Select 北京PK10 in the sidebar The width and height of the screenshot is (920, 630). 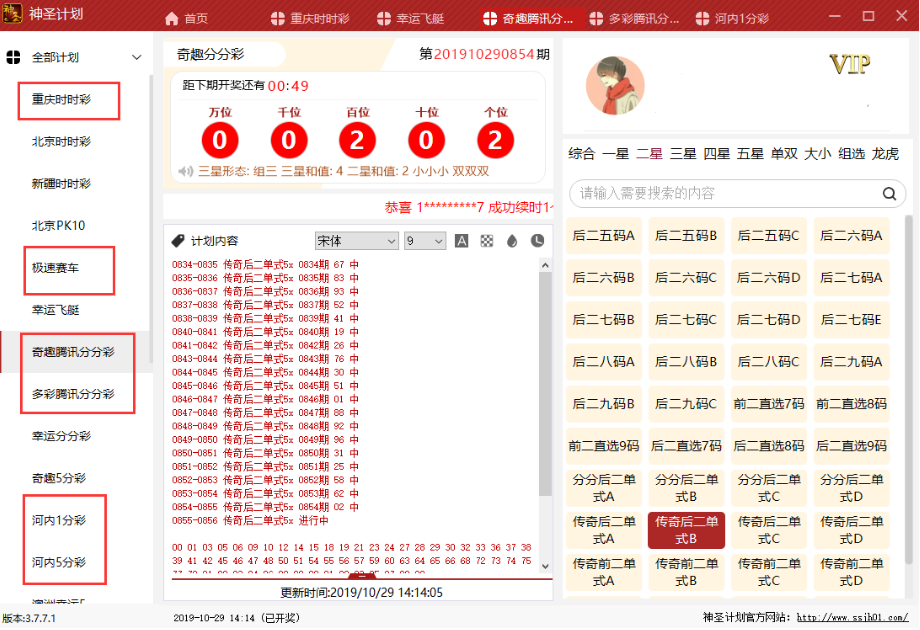pos(58,226)
